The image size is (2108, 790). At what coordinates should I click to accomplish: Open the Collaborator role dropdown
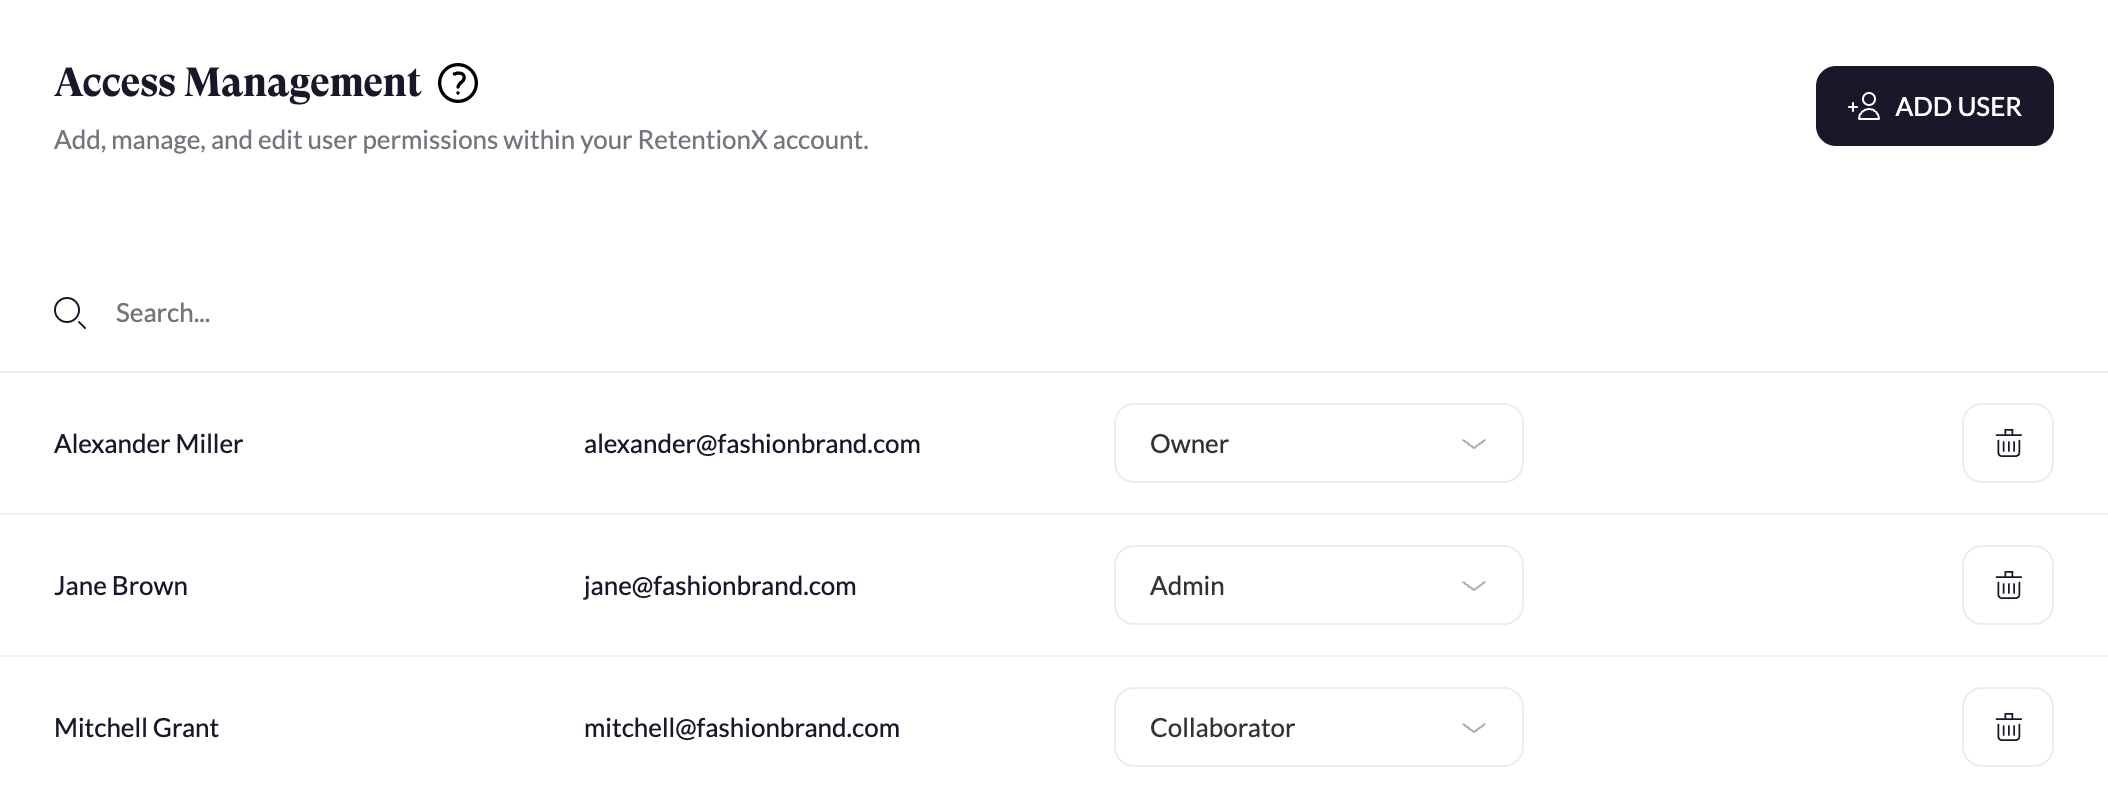pyautogui.click(x=1318, y=727)
